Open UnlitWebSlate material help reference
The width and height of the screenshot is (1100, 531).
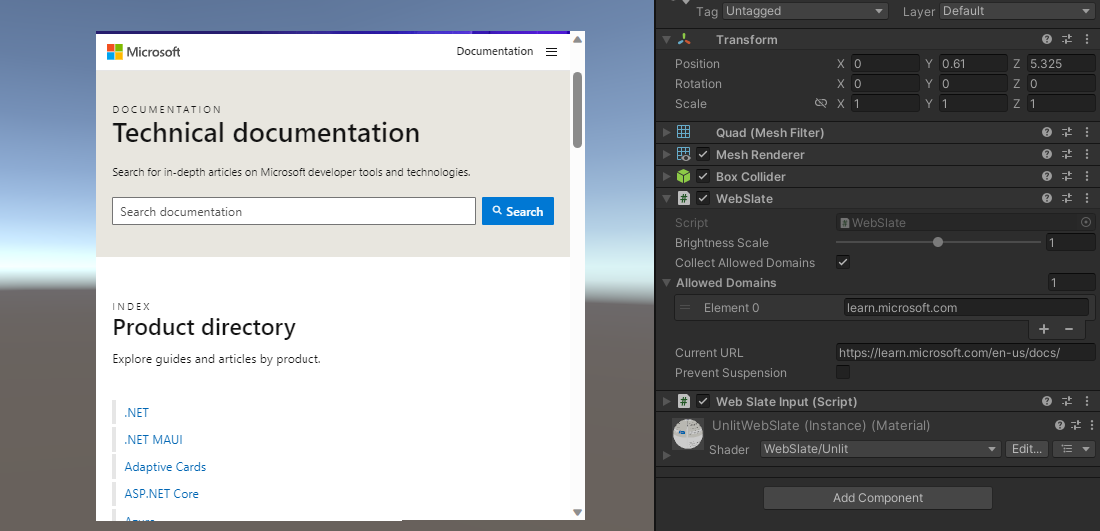1060,426
